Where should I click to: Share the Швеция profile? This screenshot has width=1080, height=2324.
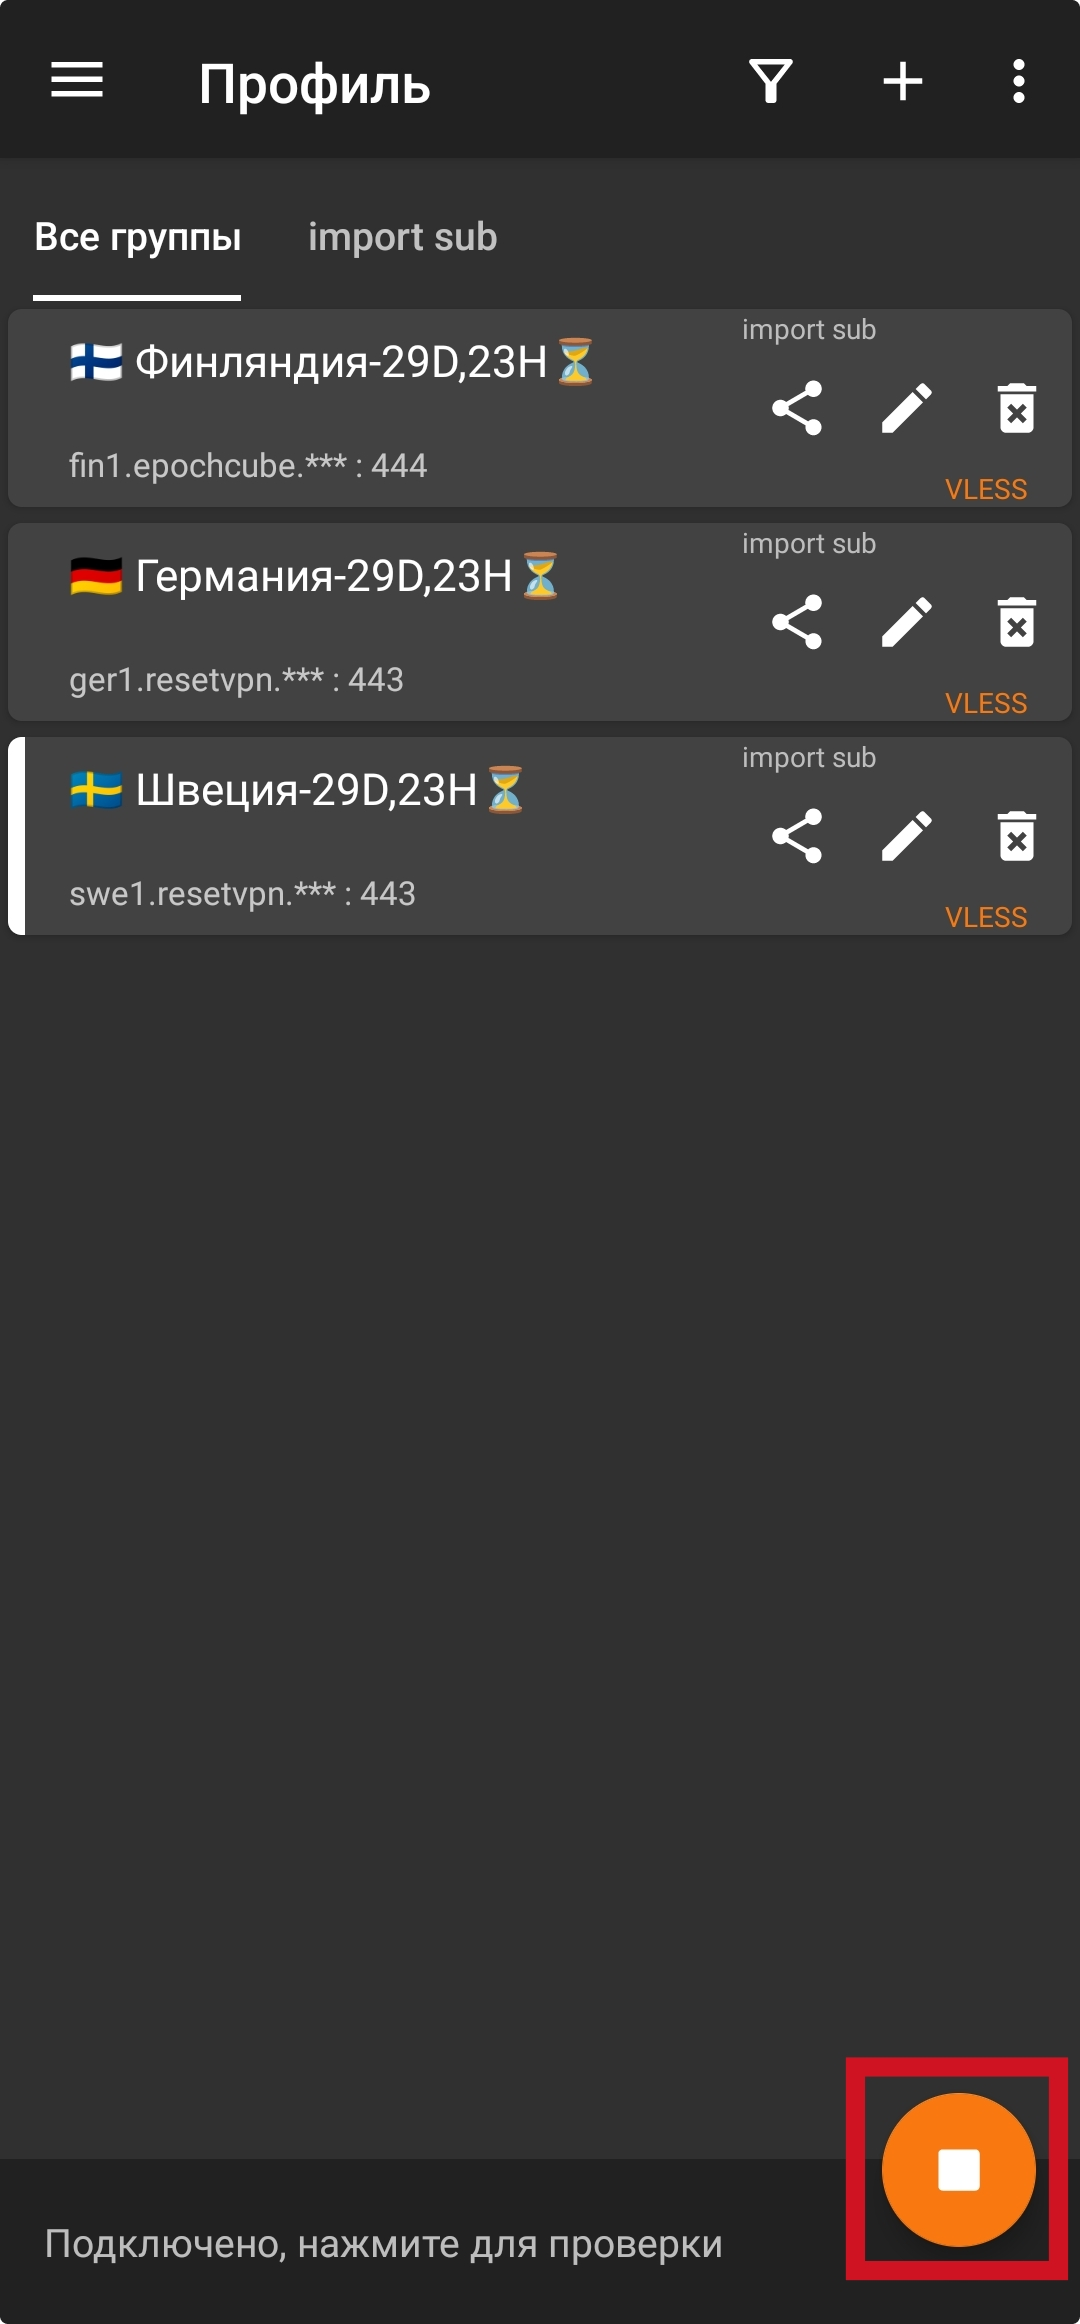pyautogui.click(x=797, y=836)
